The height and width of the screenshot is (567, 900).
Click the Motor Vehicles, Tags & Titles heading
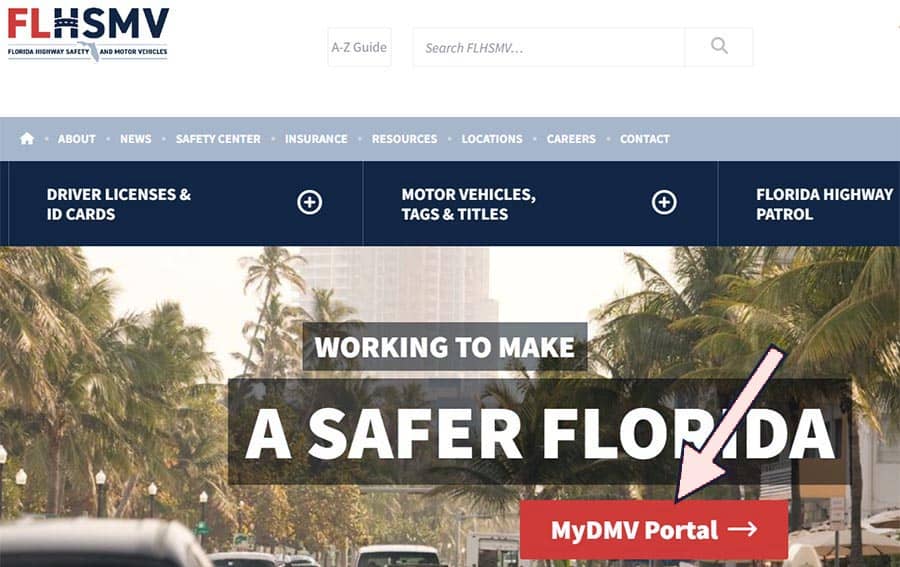[x=468, y=204]
